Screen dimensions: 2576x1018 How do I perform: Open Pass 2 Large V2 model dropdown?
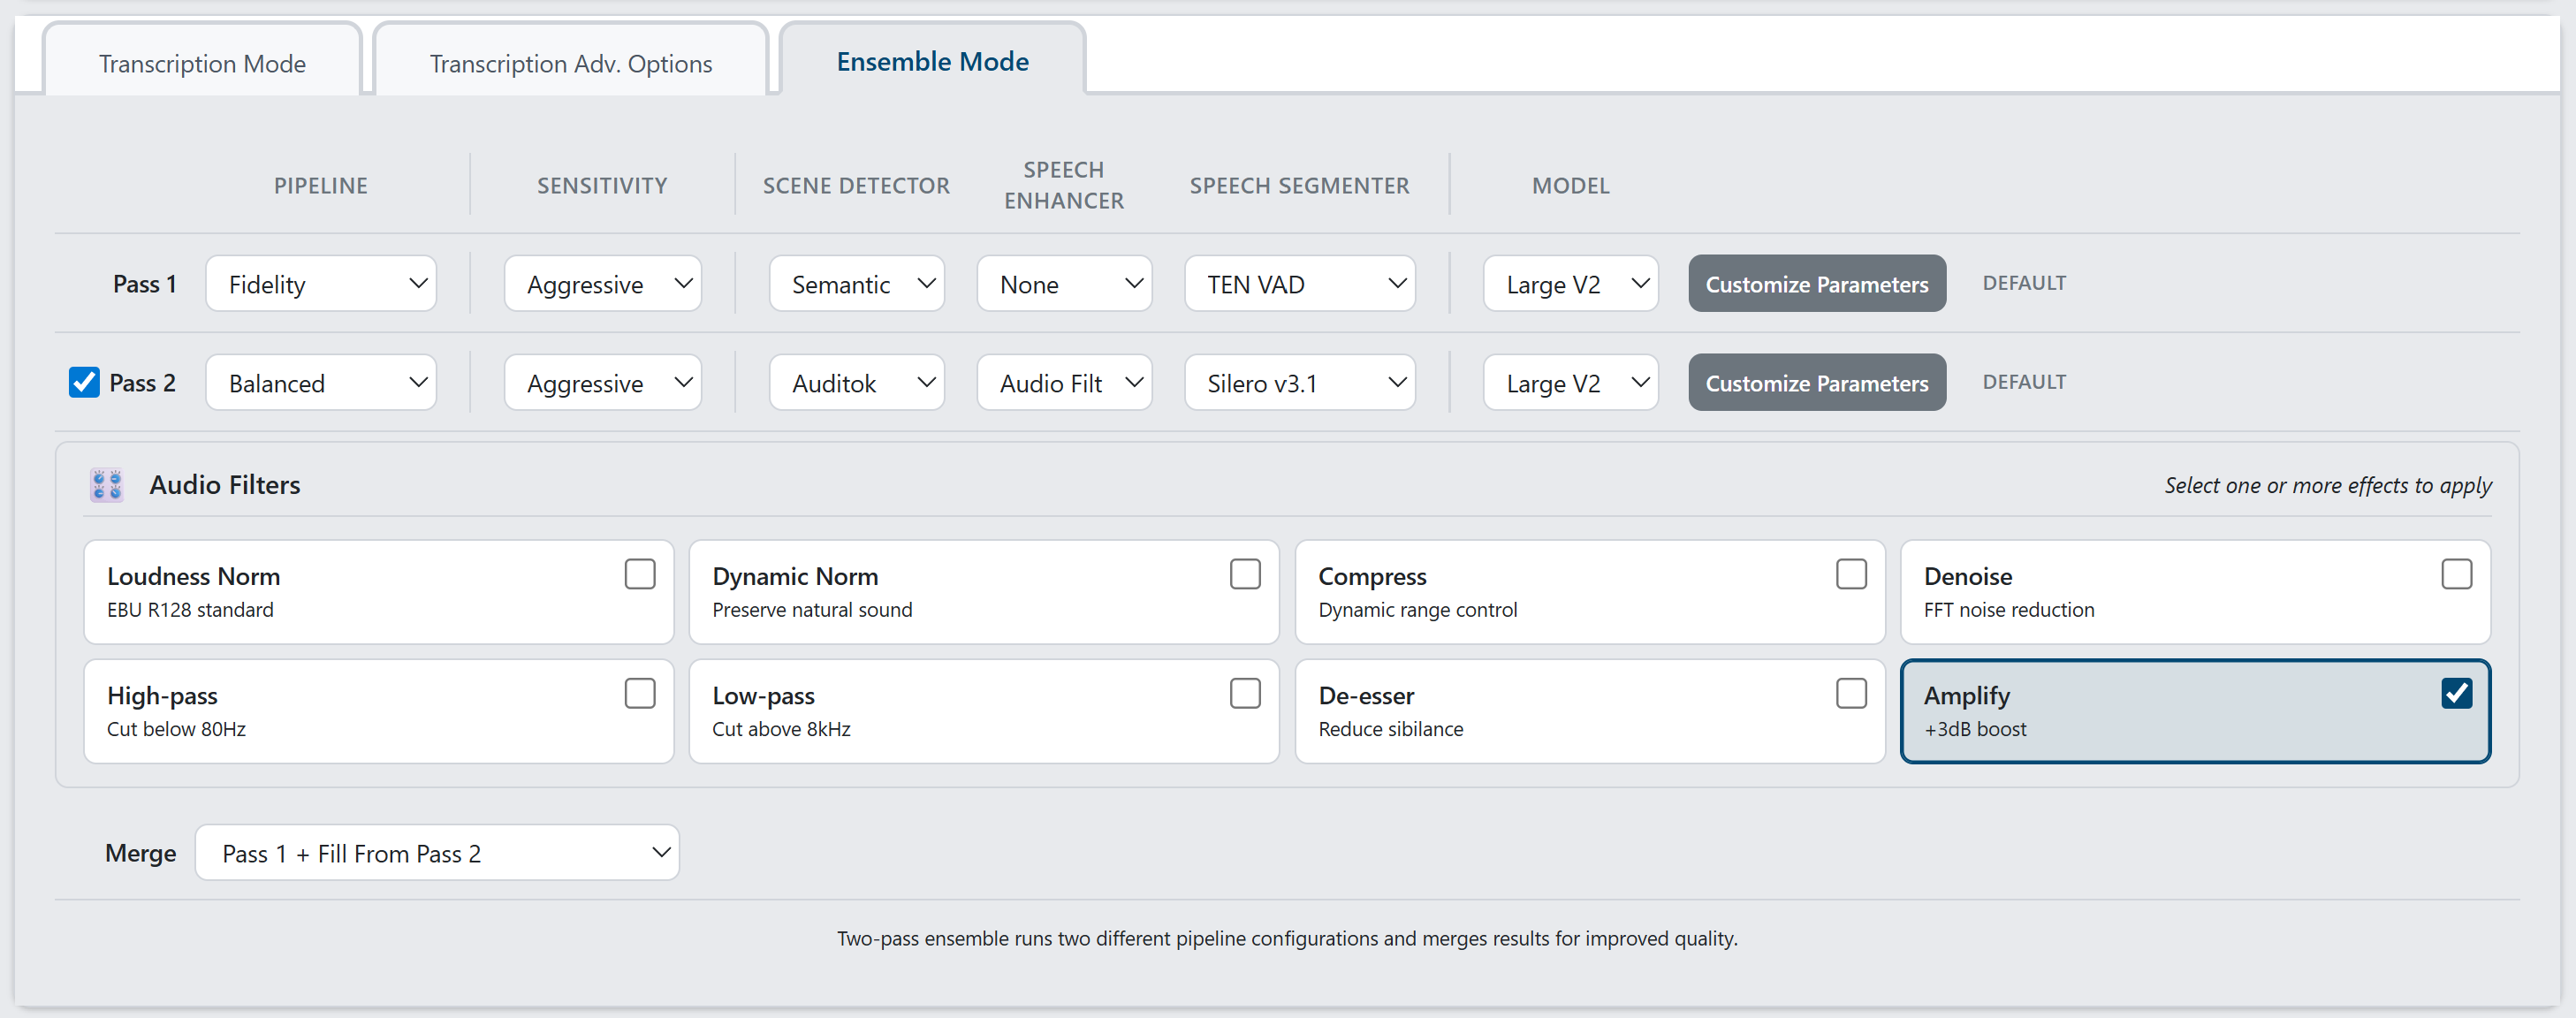pos(1570,383)
